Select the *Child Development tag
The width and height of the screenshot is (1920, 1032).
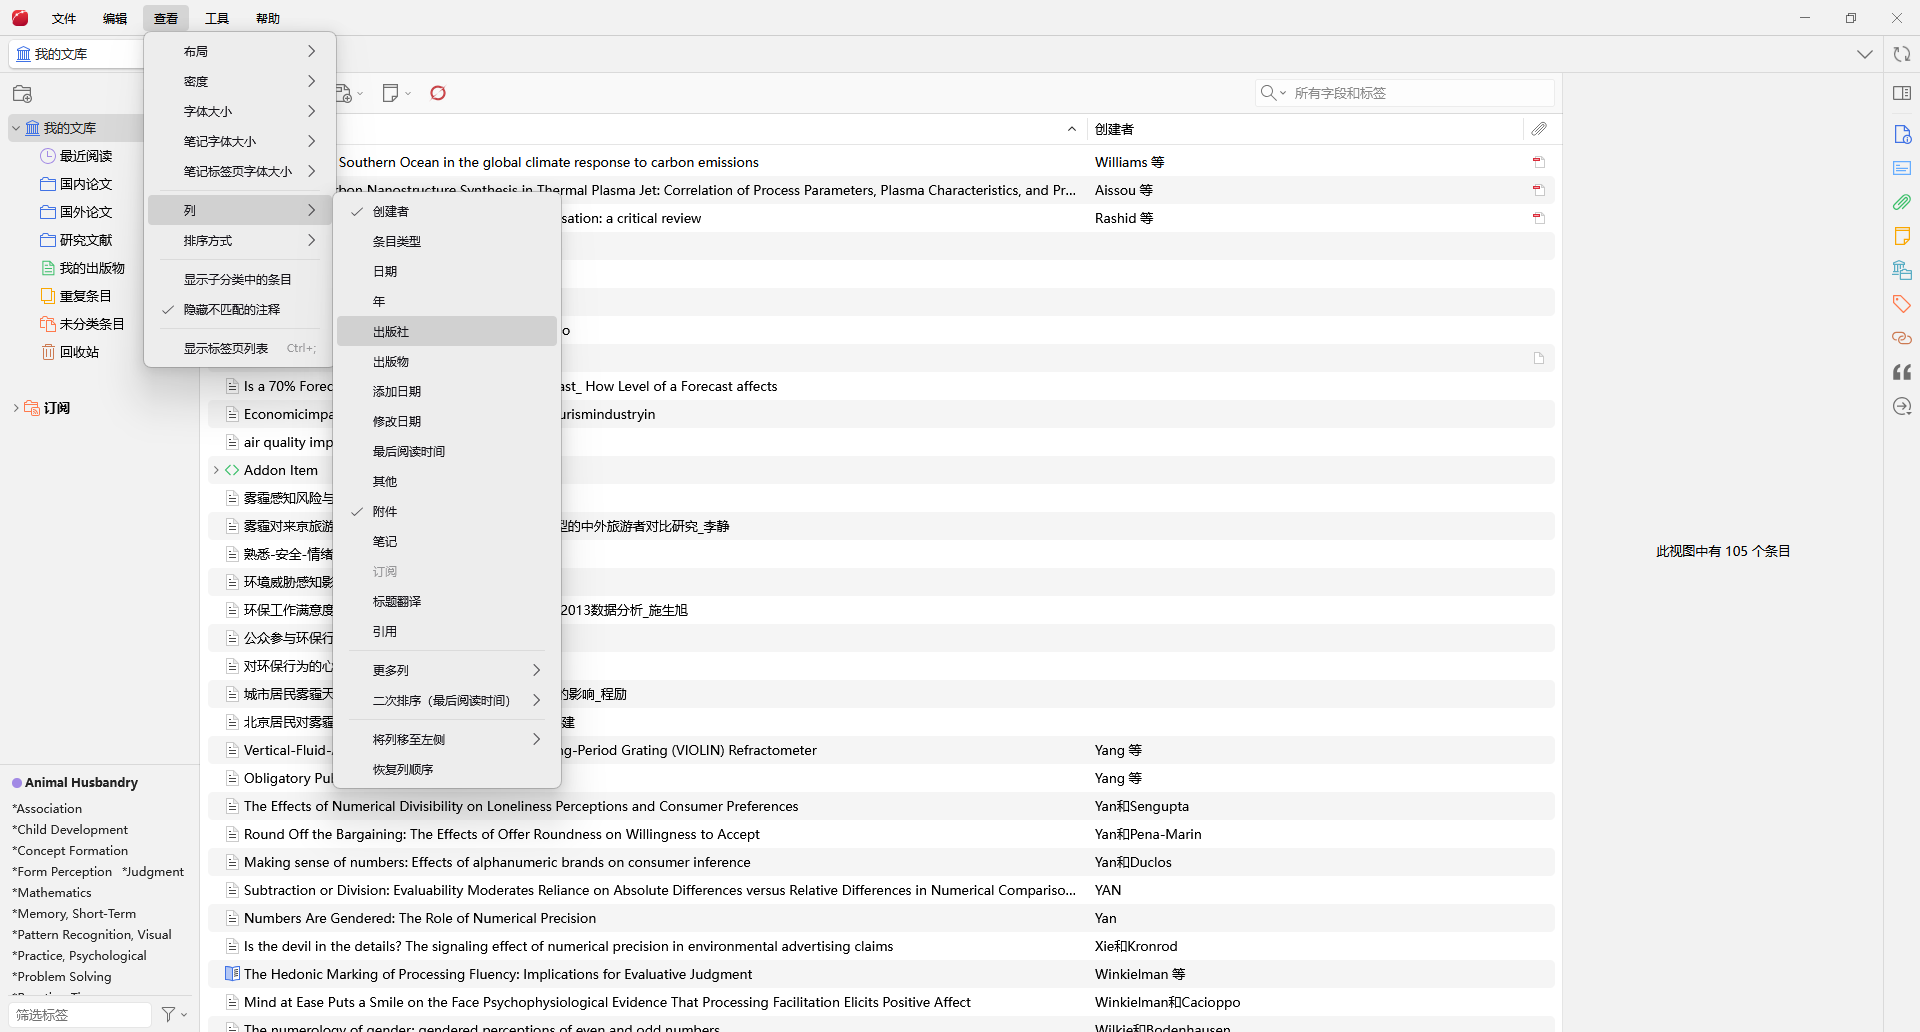(70, 830)
